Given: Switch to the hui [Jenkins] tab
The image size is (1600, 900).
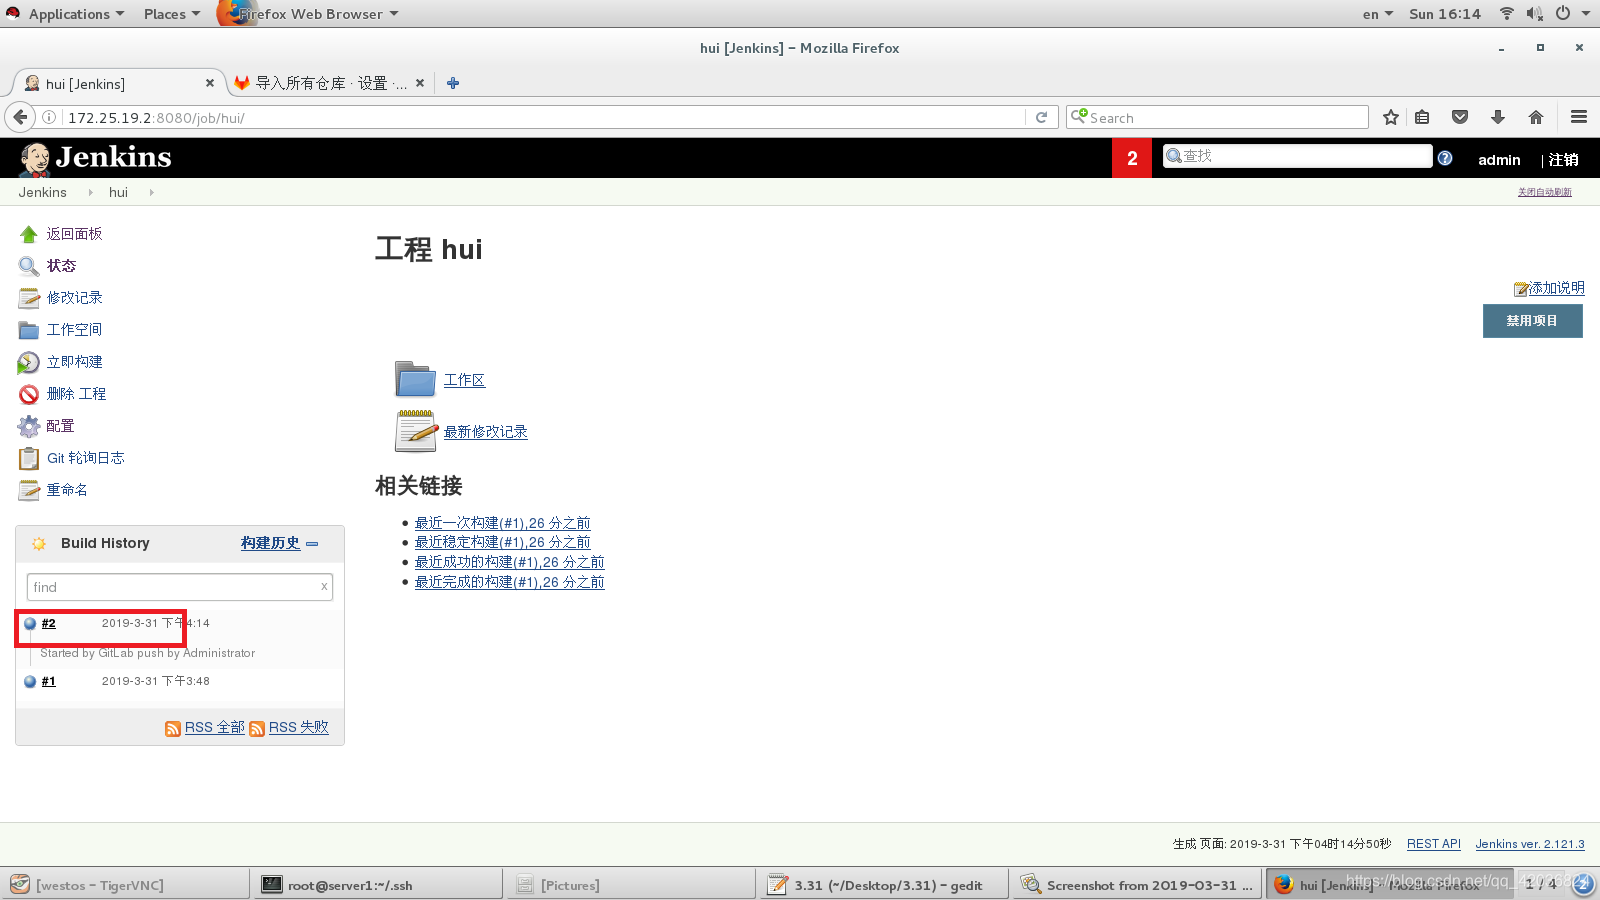Looking at the screenshot, I should [x=118, y=83].
